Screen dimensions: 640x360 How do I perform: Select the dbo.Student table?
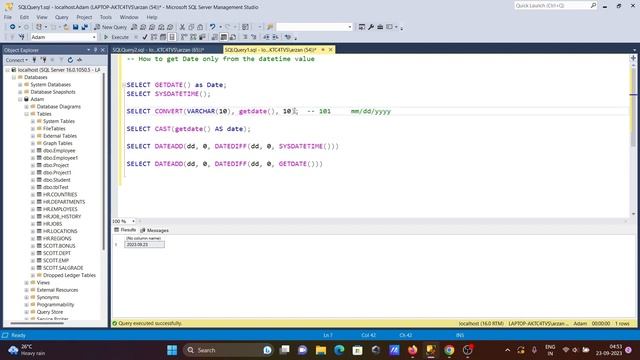[x=56, y=180]
